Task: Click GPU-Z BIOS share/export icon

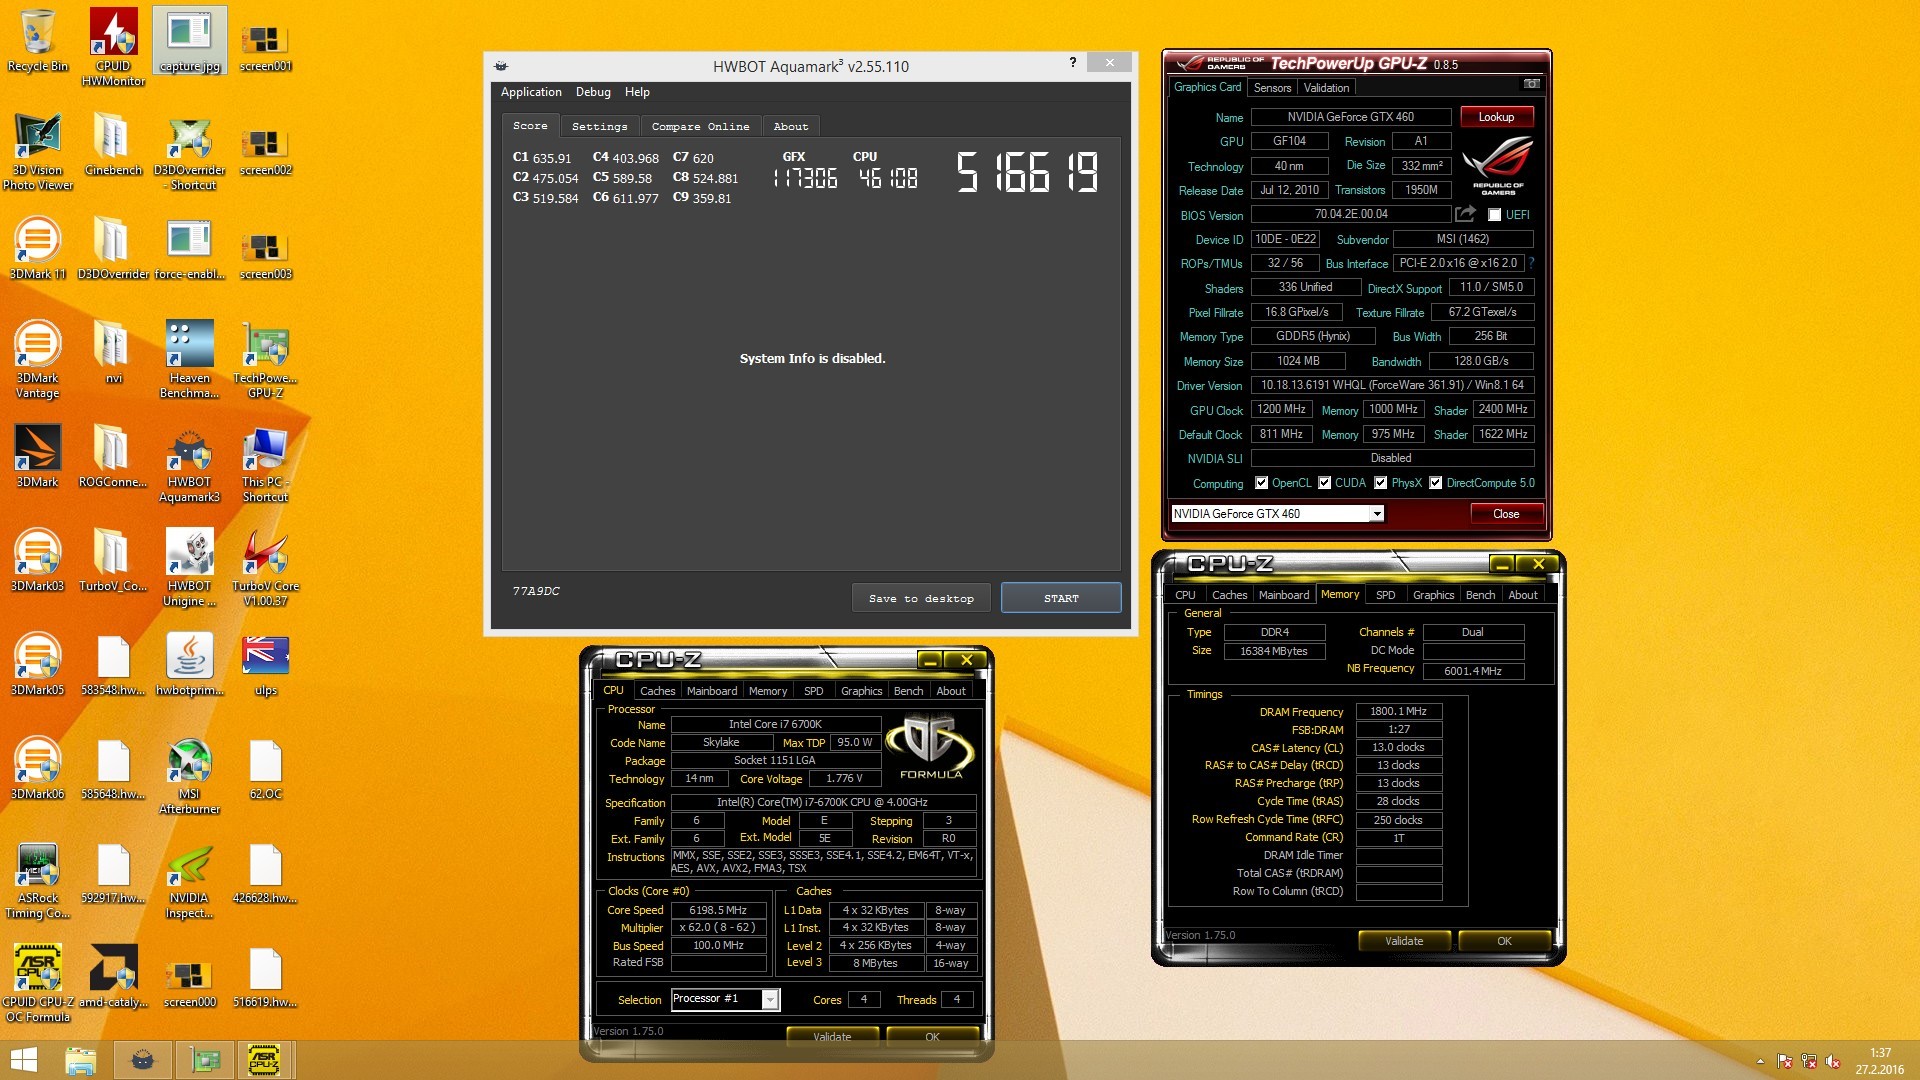Action: tap(1465, 214)
